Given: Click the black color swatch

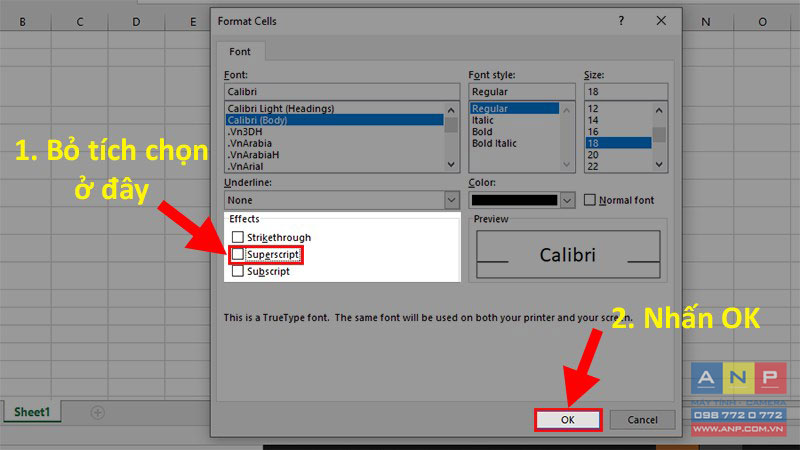Looking at the screenshot, I should (x=514, y=200).
